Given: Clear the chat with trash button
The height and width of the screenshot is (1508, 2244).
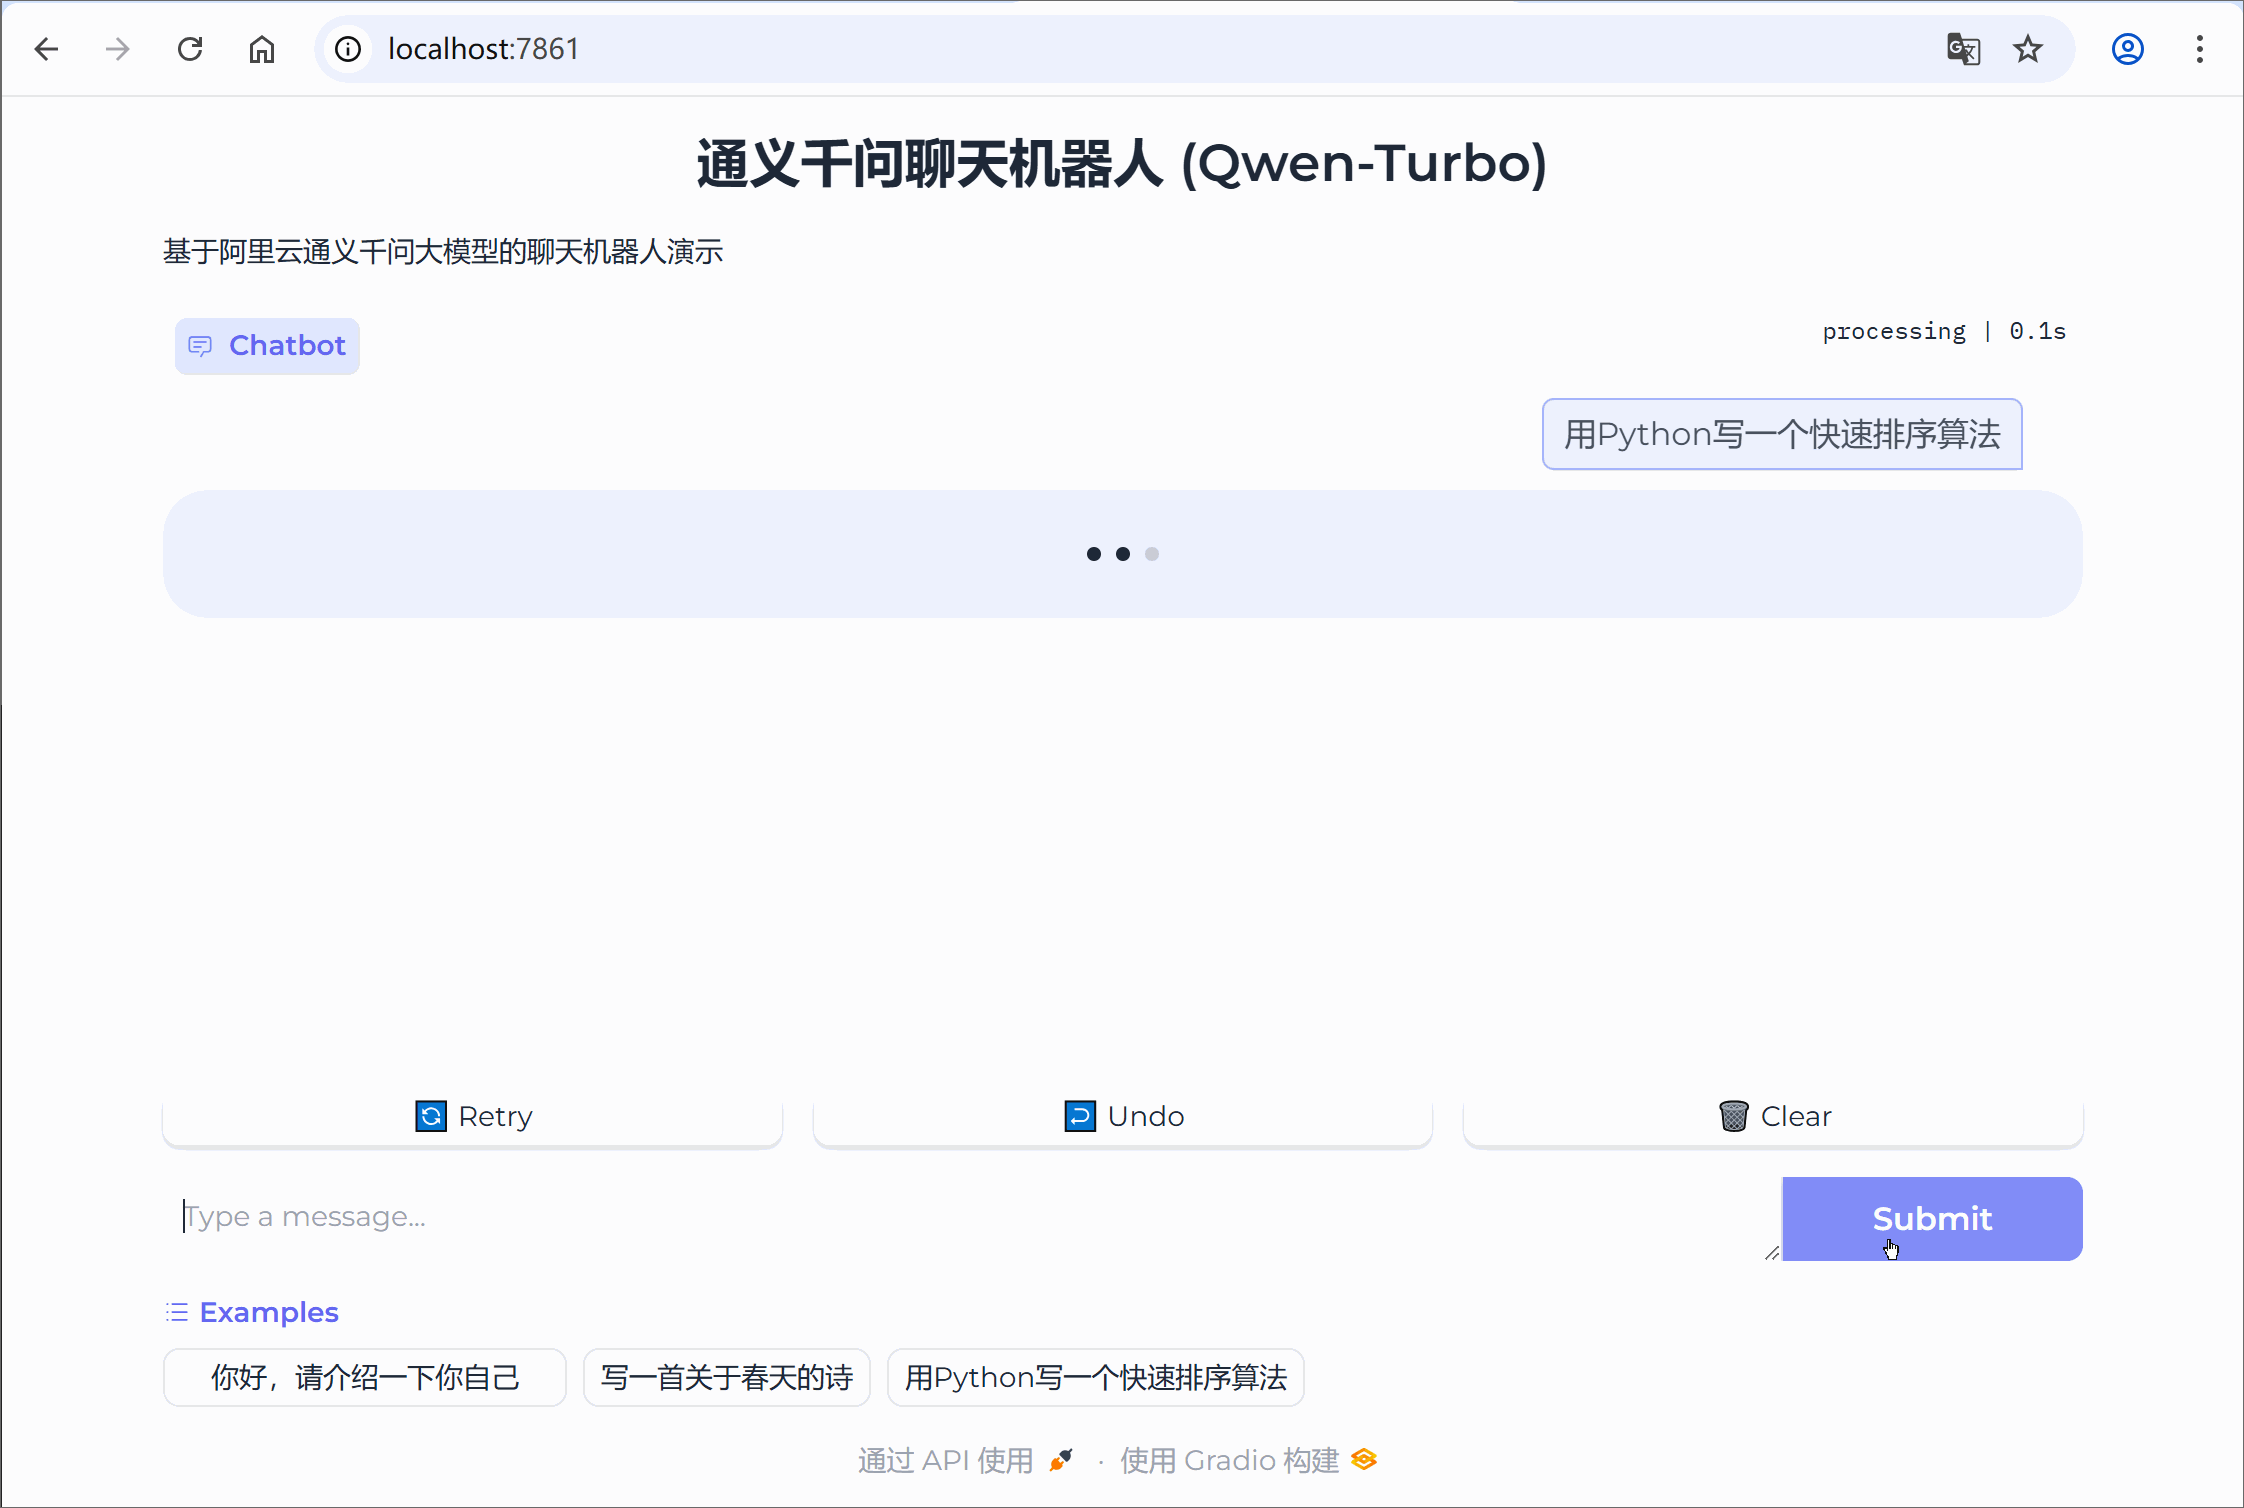Looking at the screenshot, I should [x=1773, y=1116].
